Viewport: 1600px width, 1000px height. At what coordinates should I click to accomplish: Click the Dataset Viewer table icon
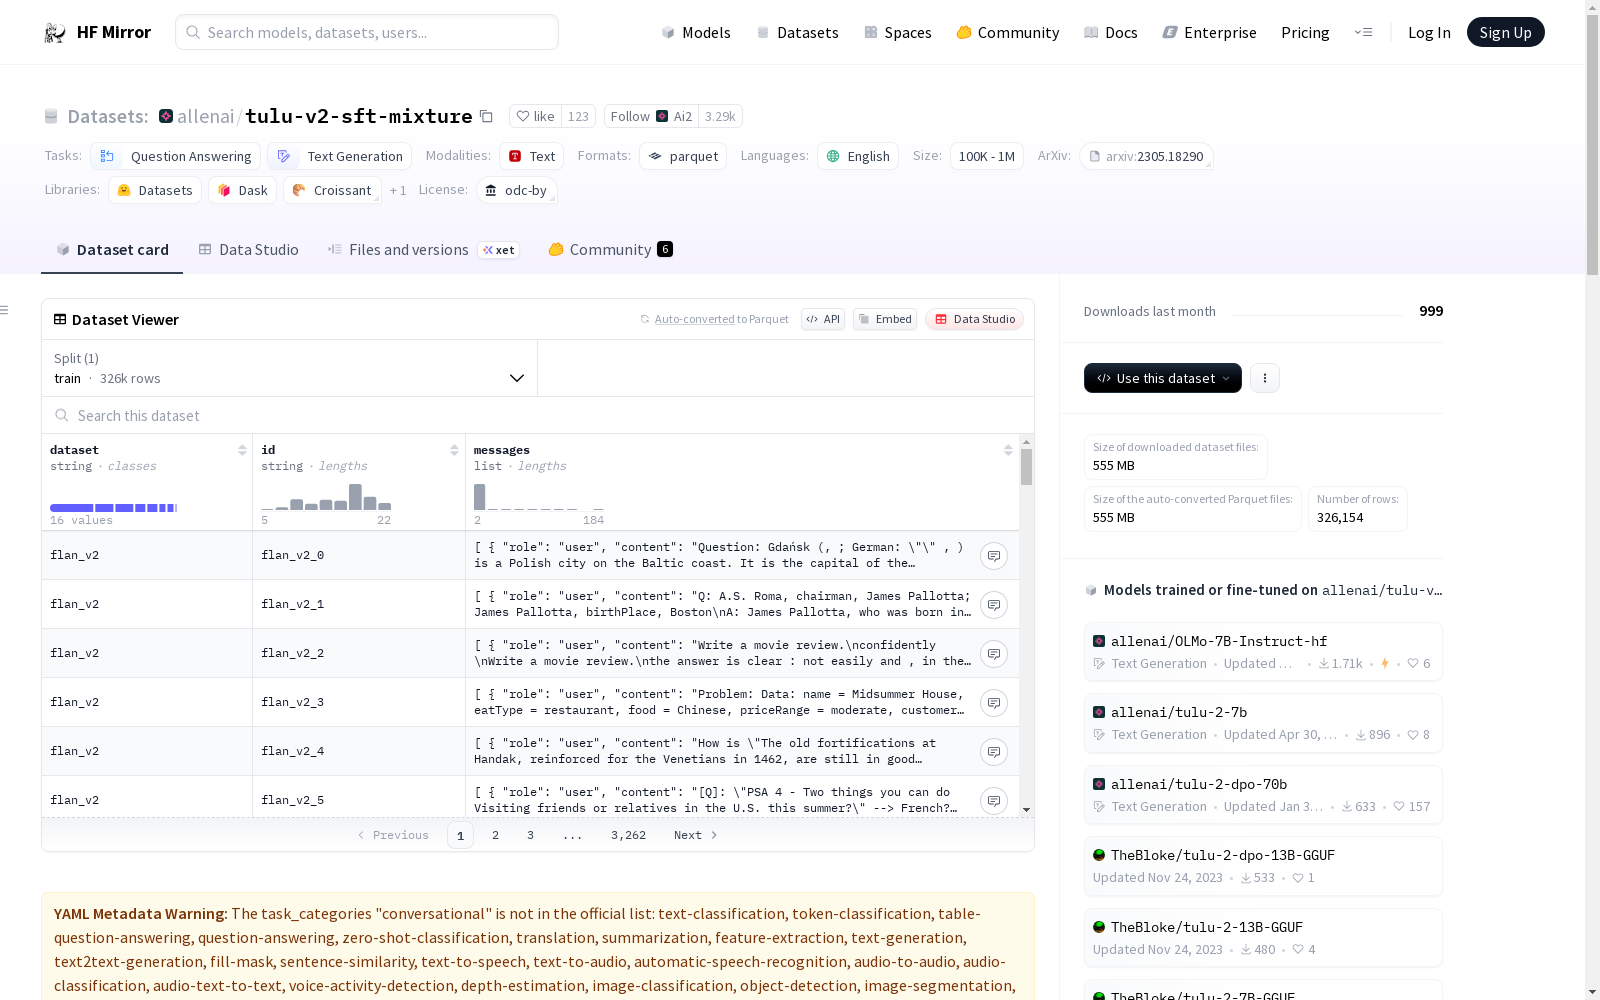point(60,319)
